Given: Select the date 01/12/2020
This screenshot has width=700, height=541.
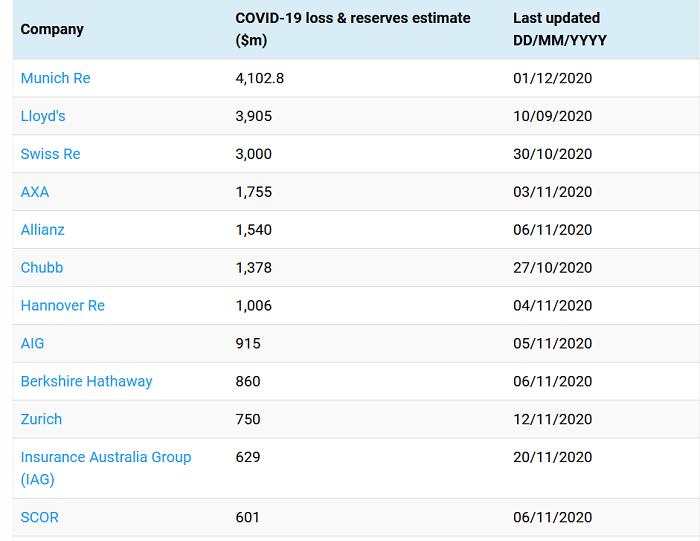Looking at the screenshot, I should (x=552, y=79).
